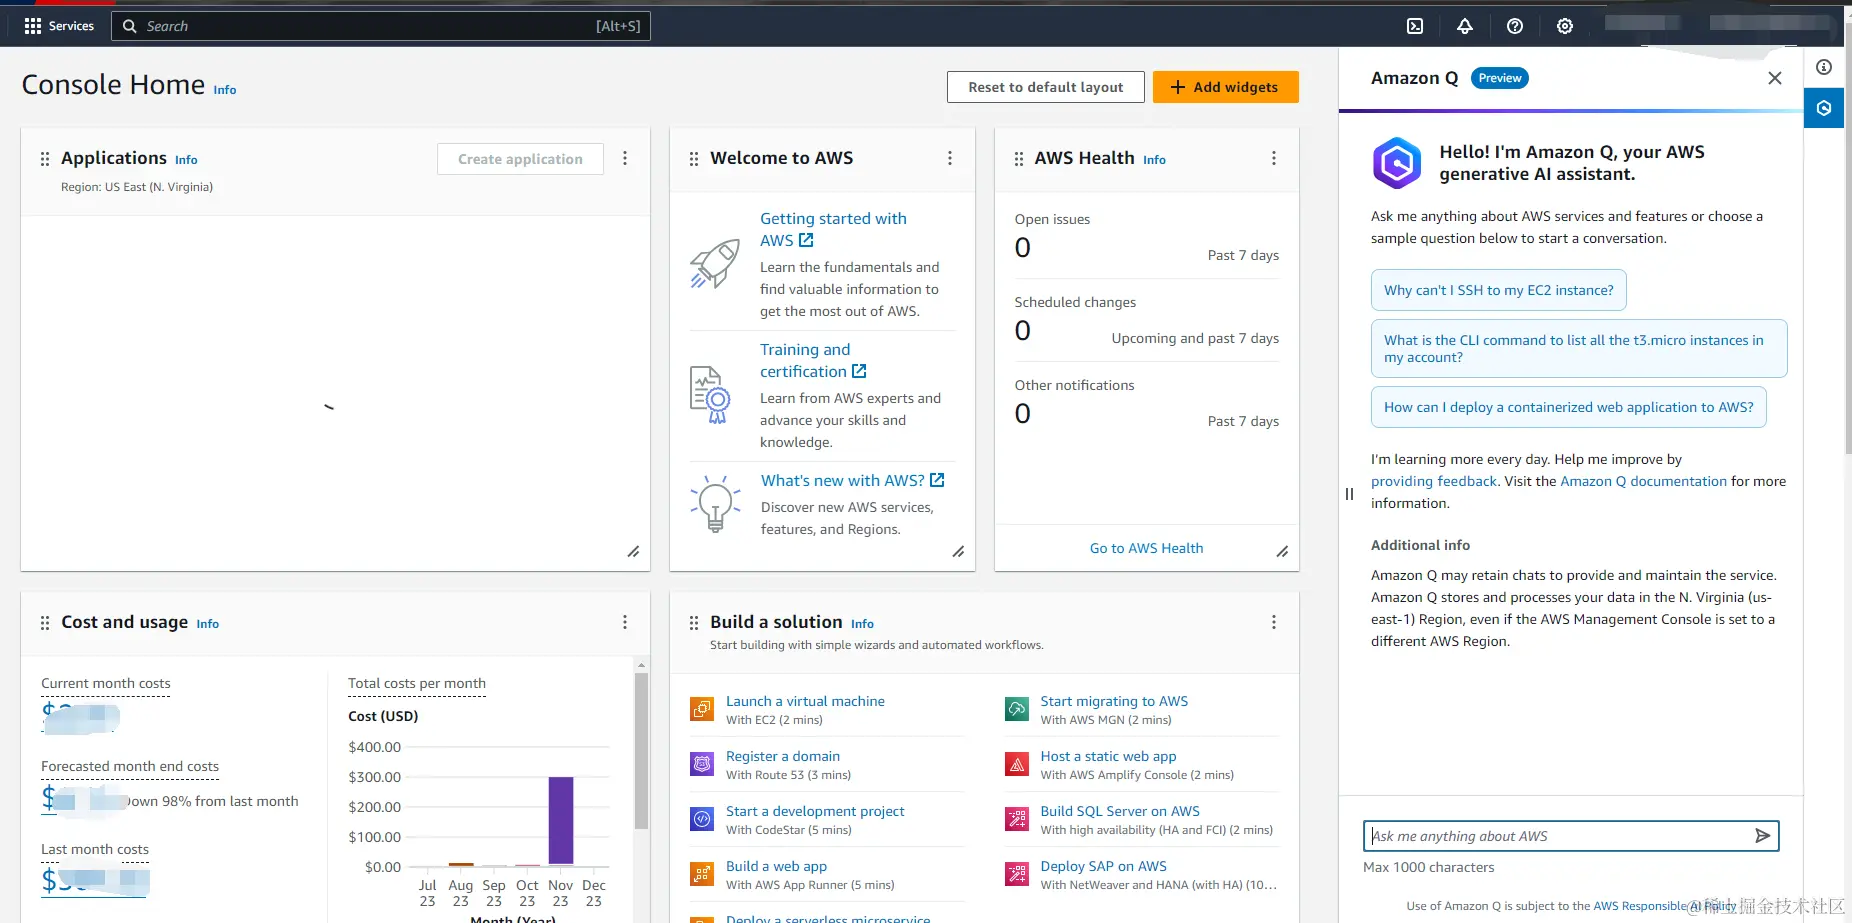Click the send arrow in Amazon Q chat
This screenshot has height=923, width=1852.
coord(1762,836)
